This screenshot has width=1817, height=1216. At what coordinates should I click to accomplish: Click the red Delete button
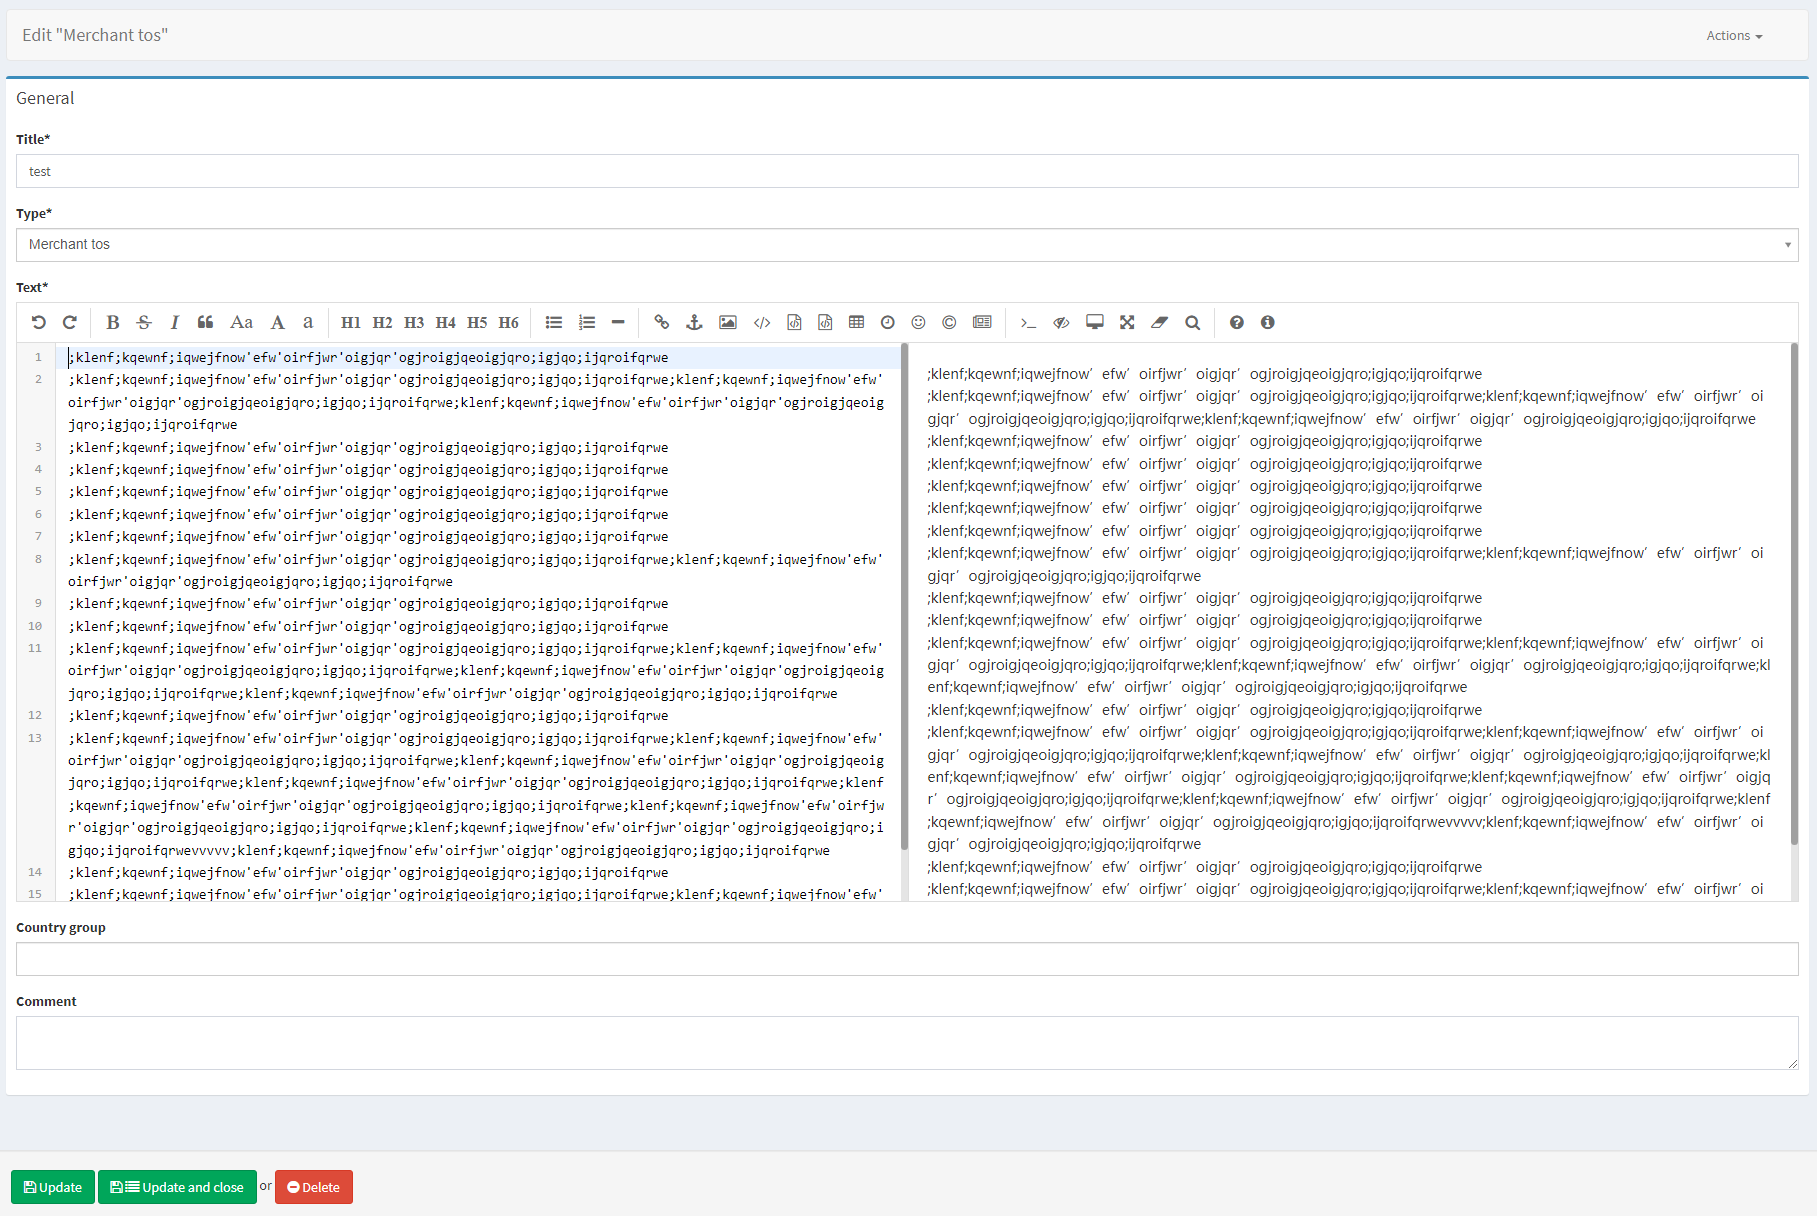click(314, 1187)
